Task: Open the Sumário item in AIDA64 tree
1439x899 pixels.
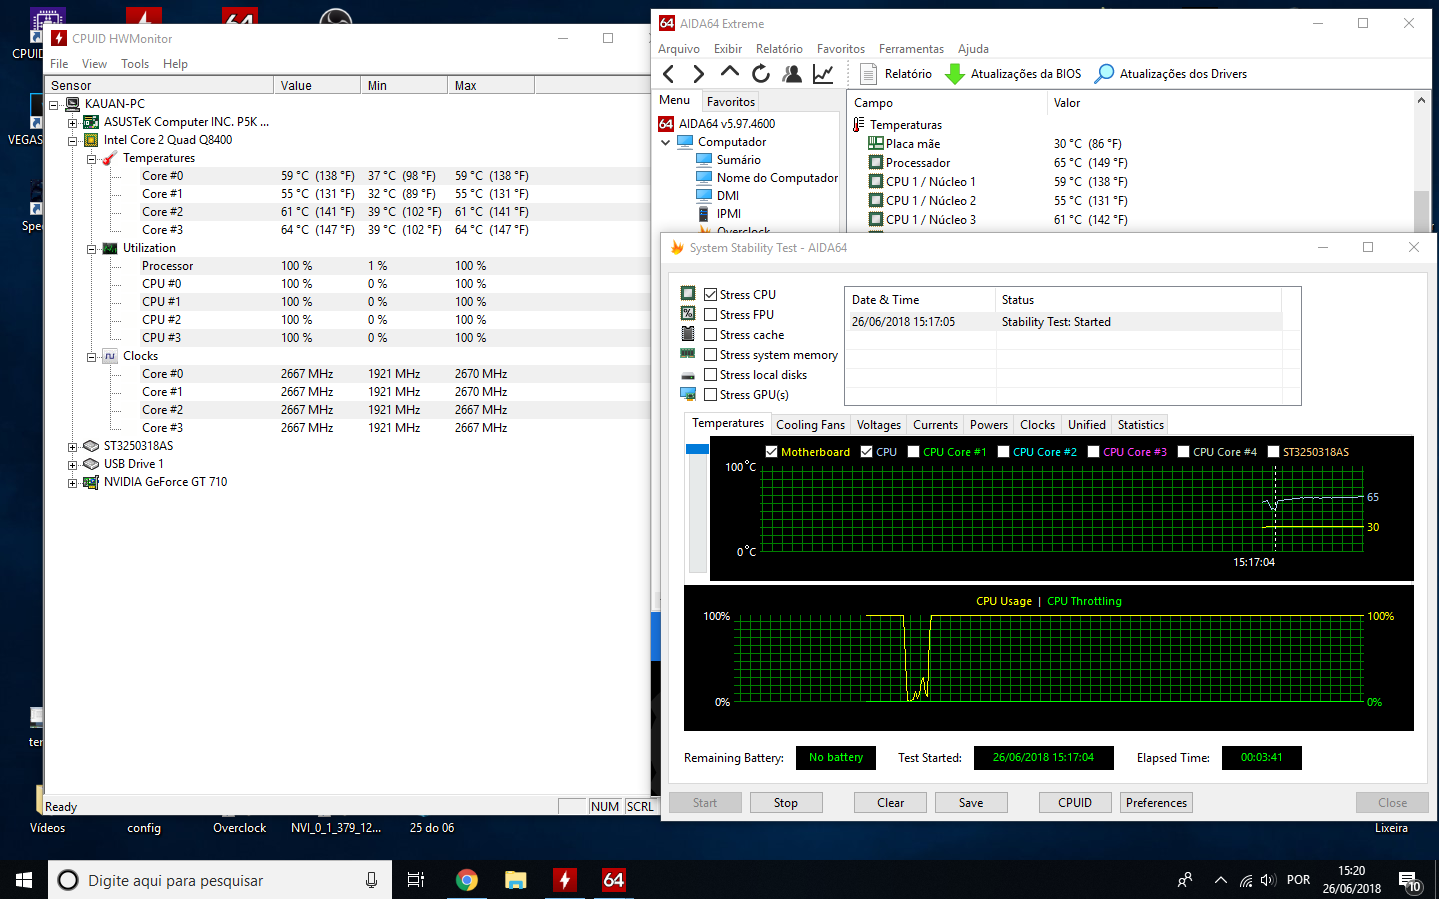Action: (x=738, y=160)
